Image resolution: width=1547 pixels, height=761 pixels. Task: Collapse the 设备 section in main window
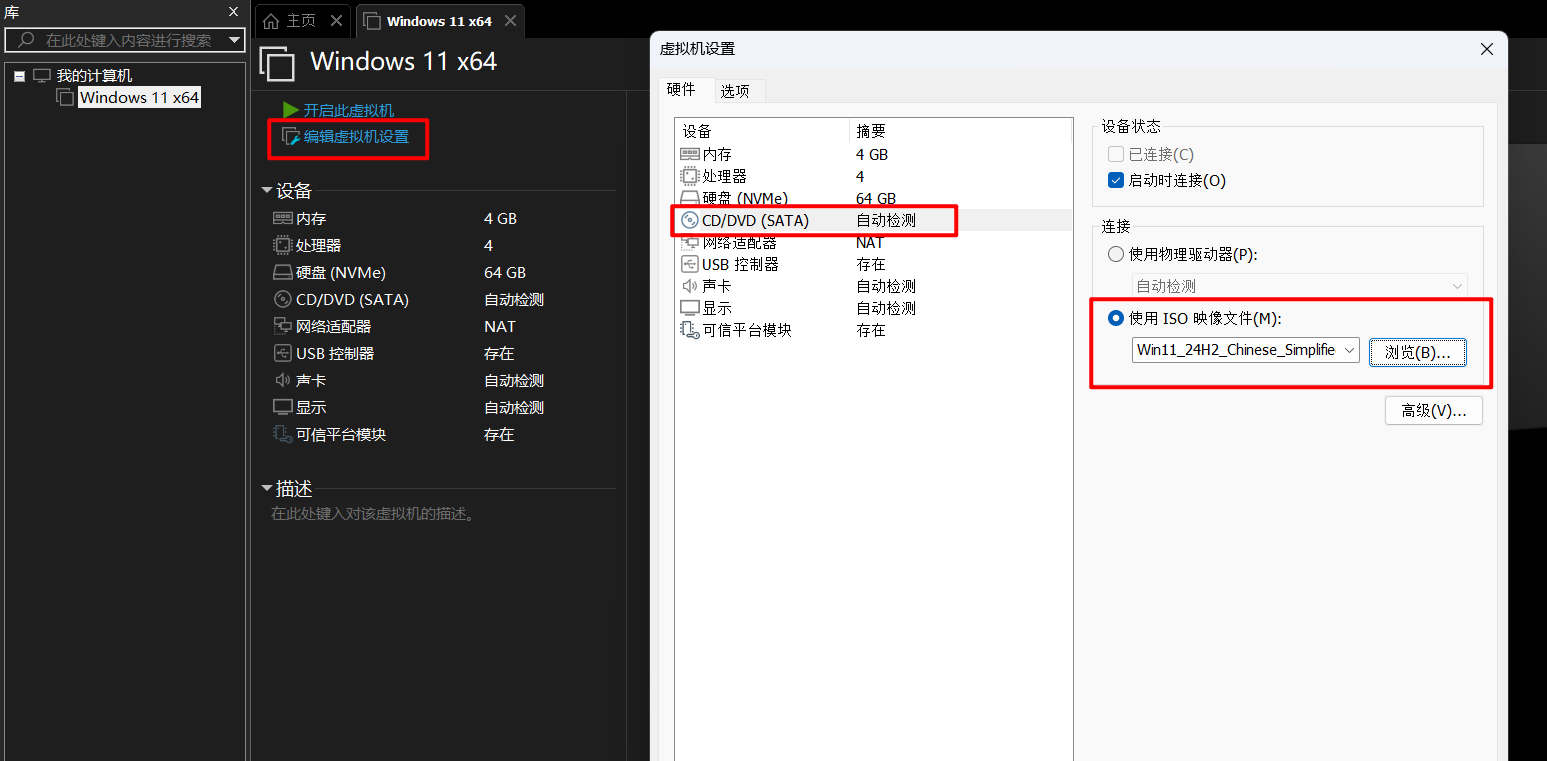pos(266,190)
